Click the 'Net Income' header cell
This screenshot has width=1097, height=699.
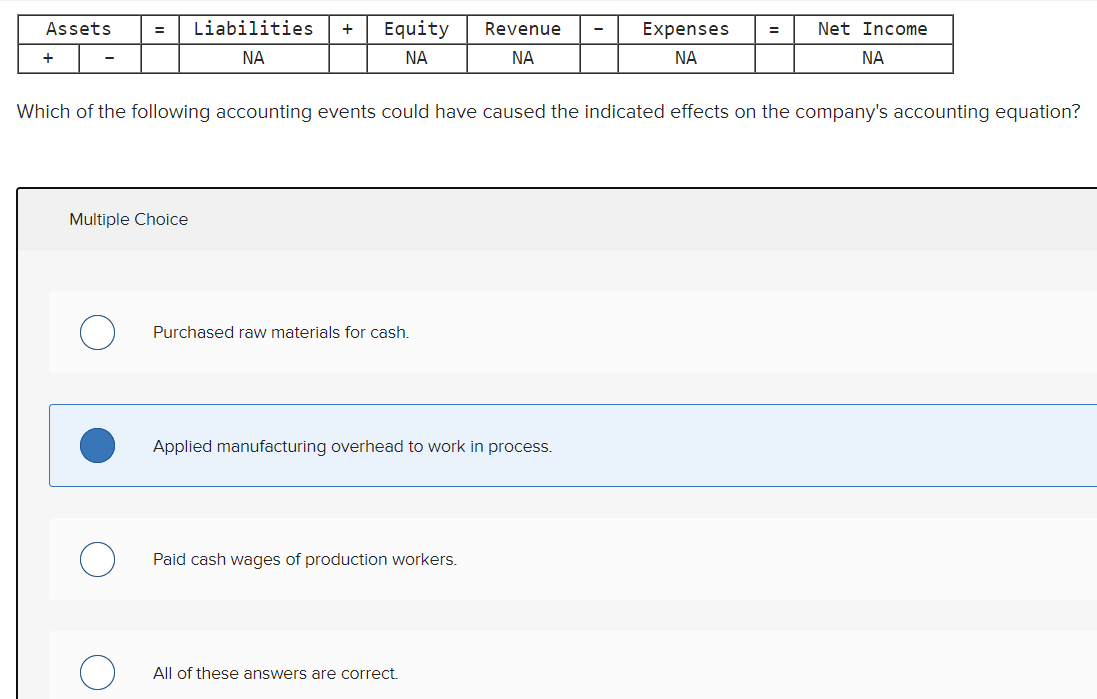(x=872, y=29)
